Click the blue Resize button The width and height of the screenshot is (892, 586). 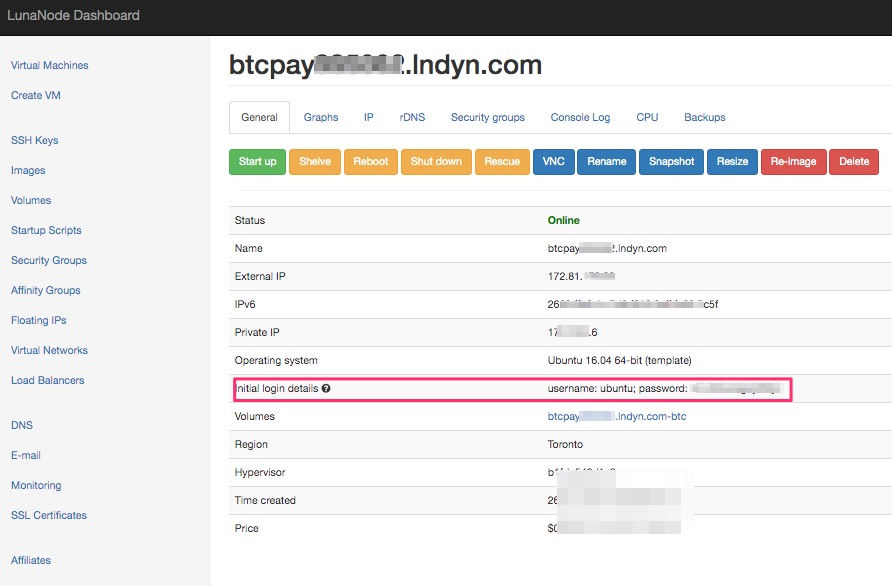(732, 162)
